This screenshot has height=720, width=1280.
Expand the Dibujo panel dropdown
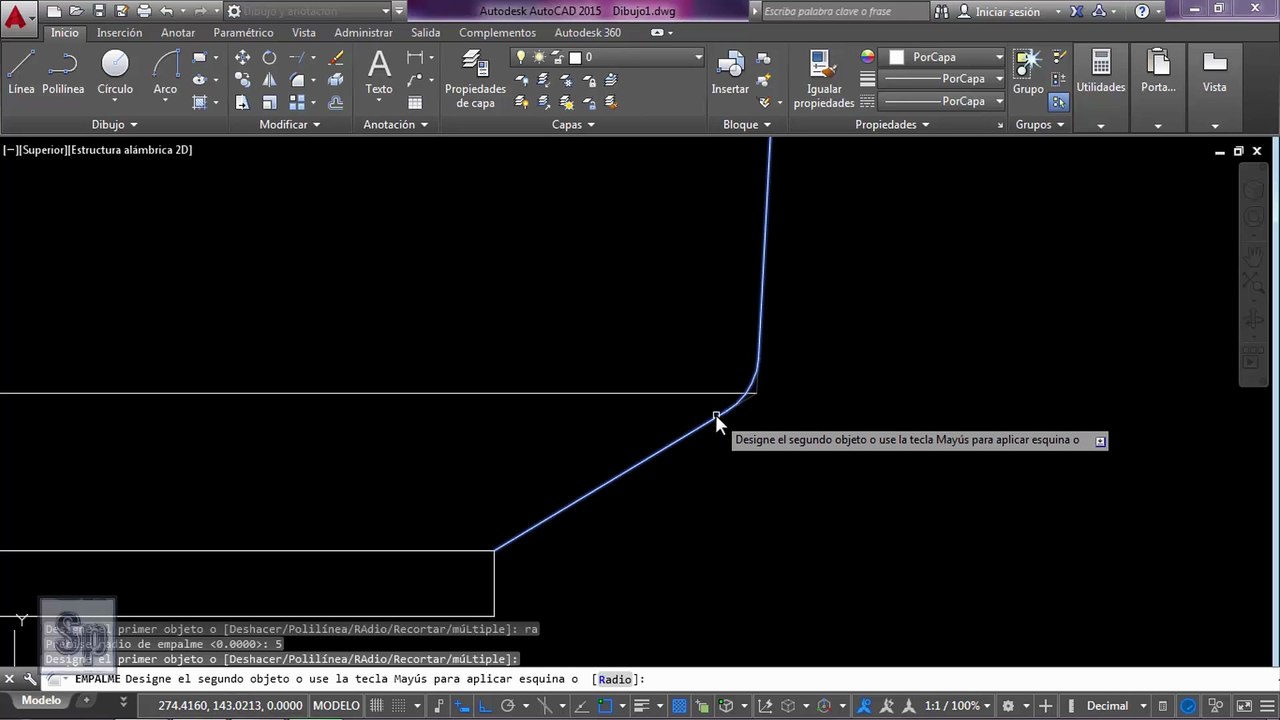point(114,125)
